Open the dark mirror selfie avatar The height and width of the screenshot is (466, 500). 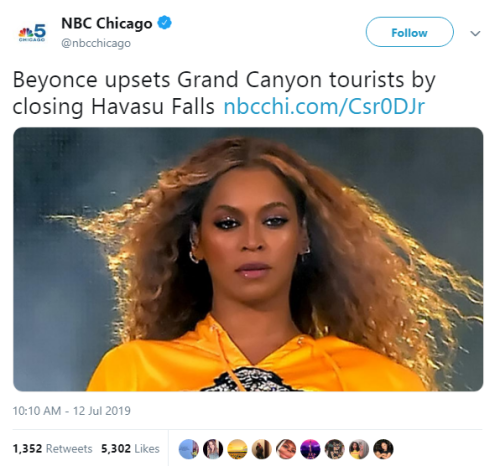262,449
